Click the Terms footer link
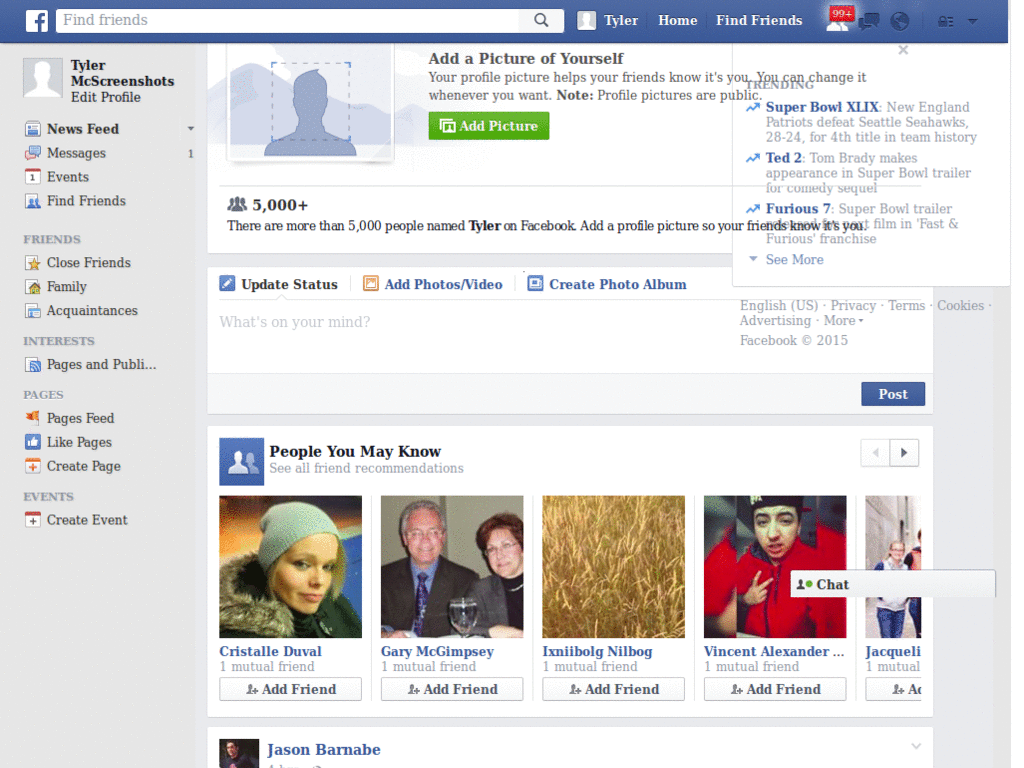 coord(906,306)
